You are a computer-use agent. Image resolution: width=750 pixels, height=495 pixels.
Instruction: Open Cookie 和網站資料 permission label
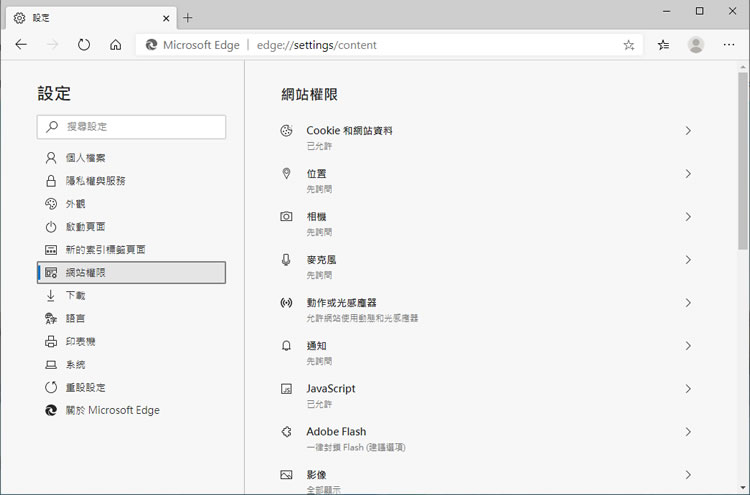pos(349,131)
